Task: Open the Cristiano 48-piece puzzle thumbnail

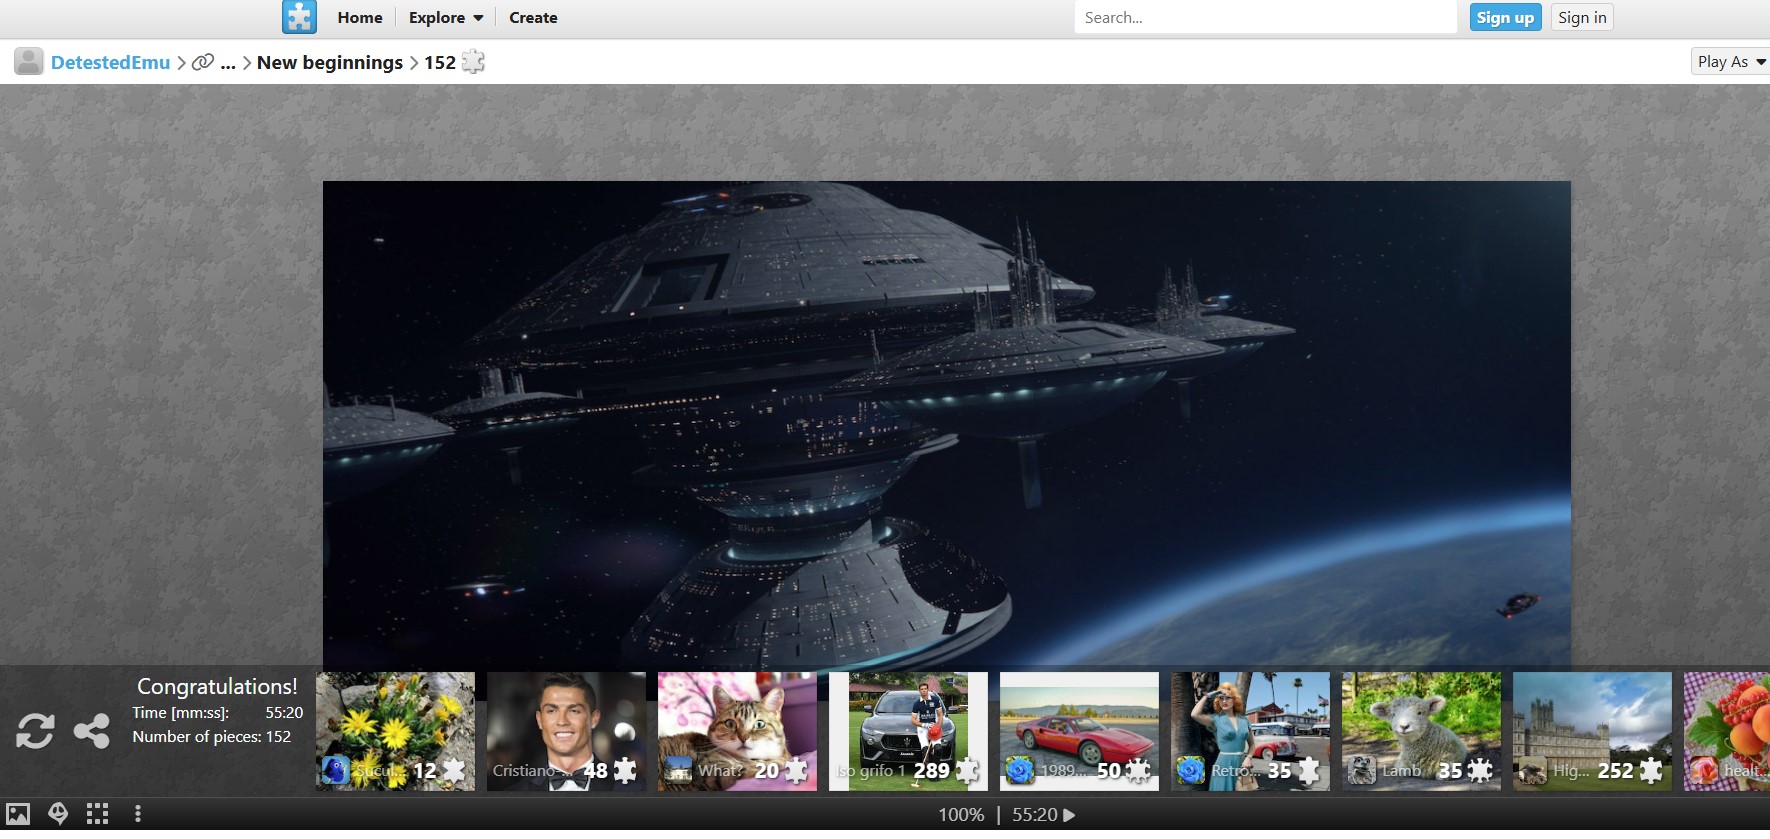Action: point(566,731)
